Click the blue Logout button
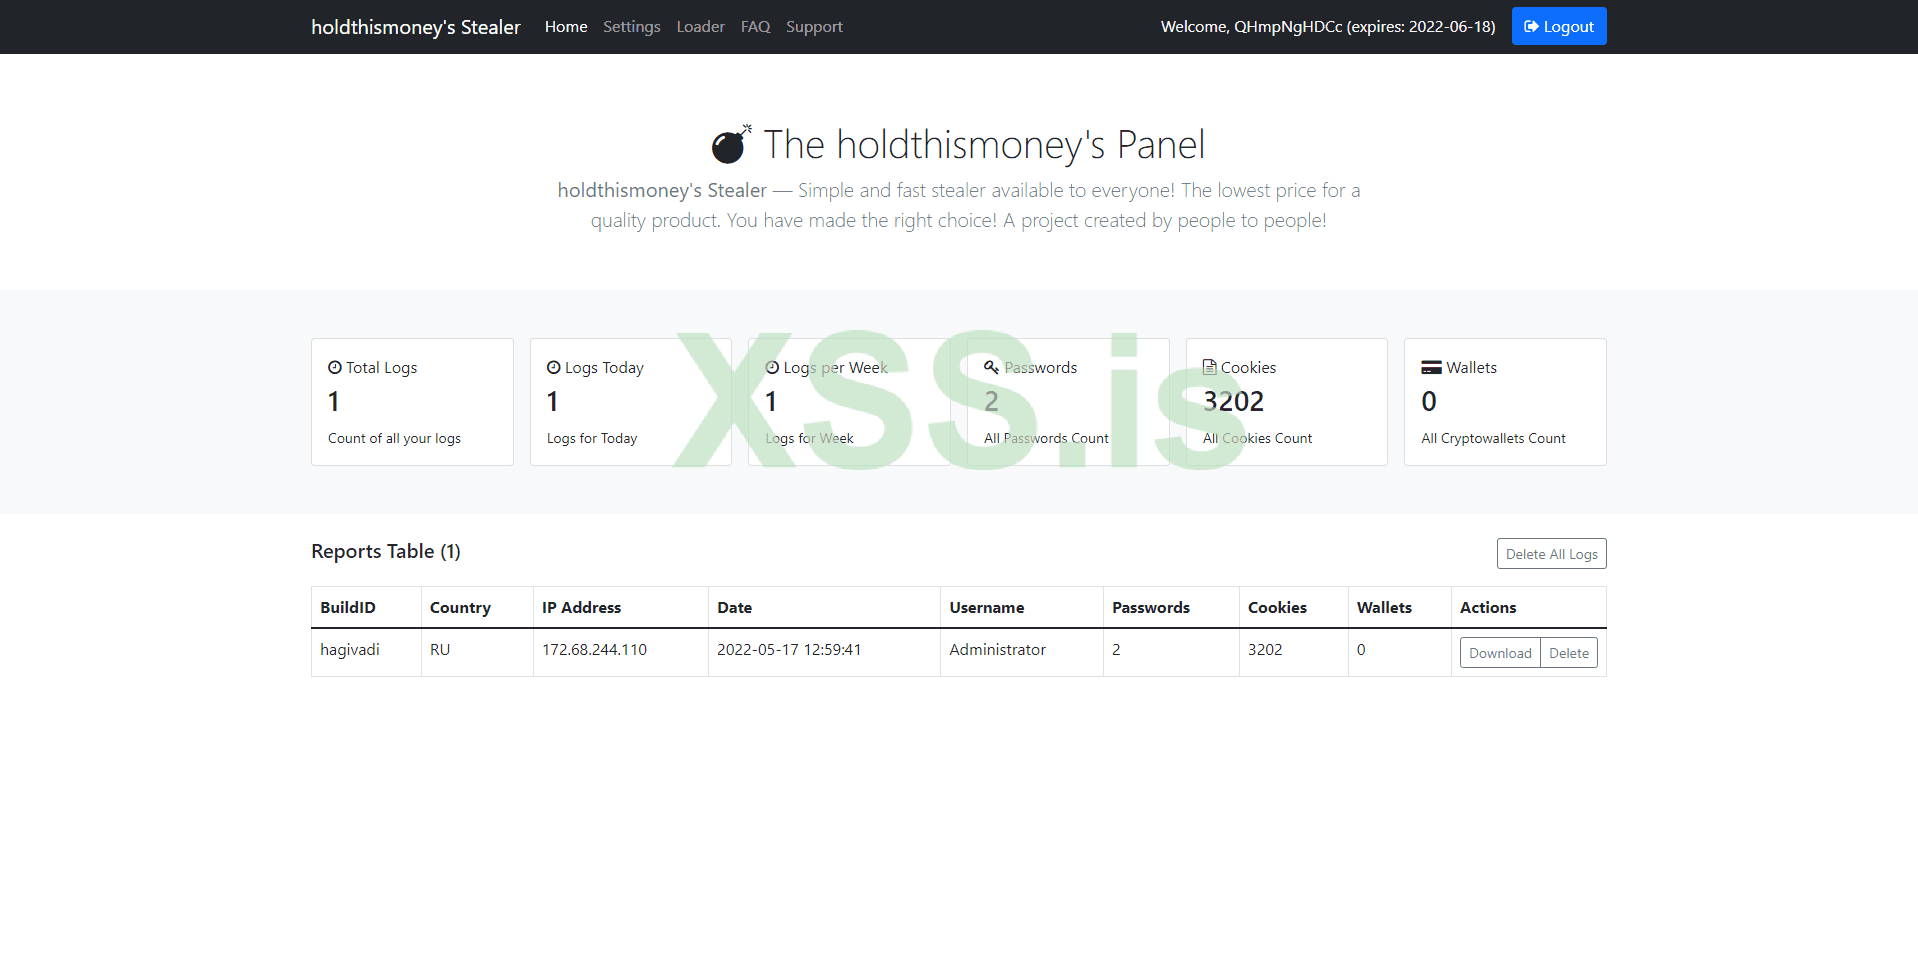 click(1559, 26)
